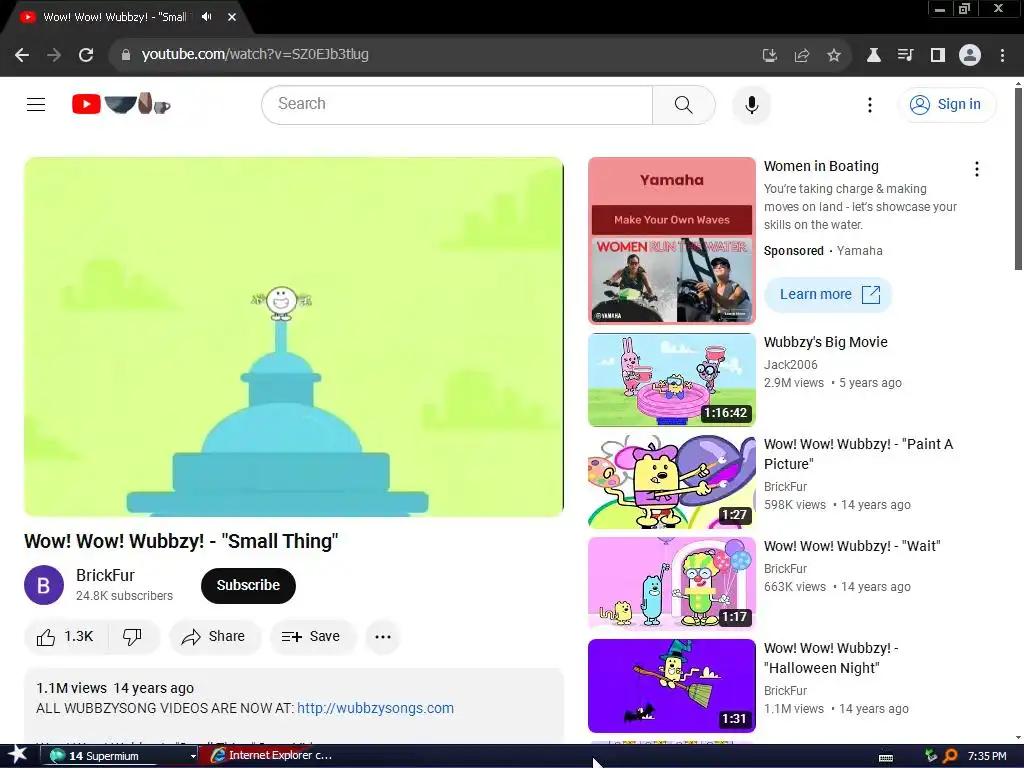Click the Jack2006 channel name
The image size is (1024, 768).
790,364
